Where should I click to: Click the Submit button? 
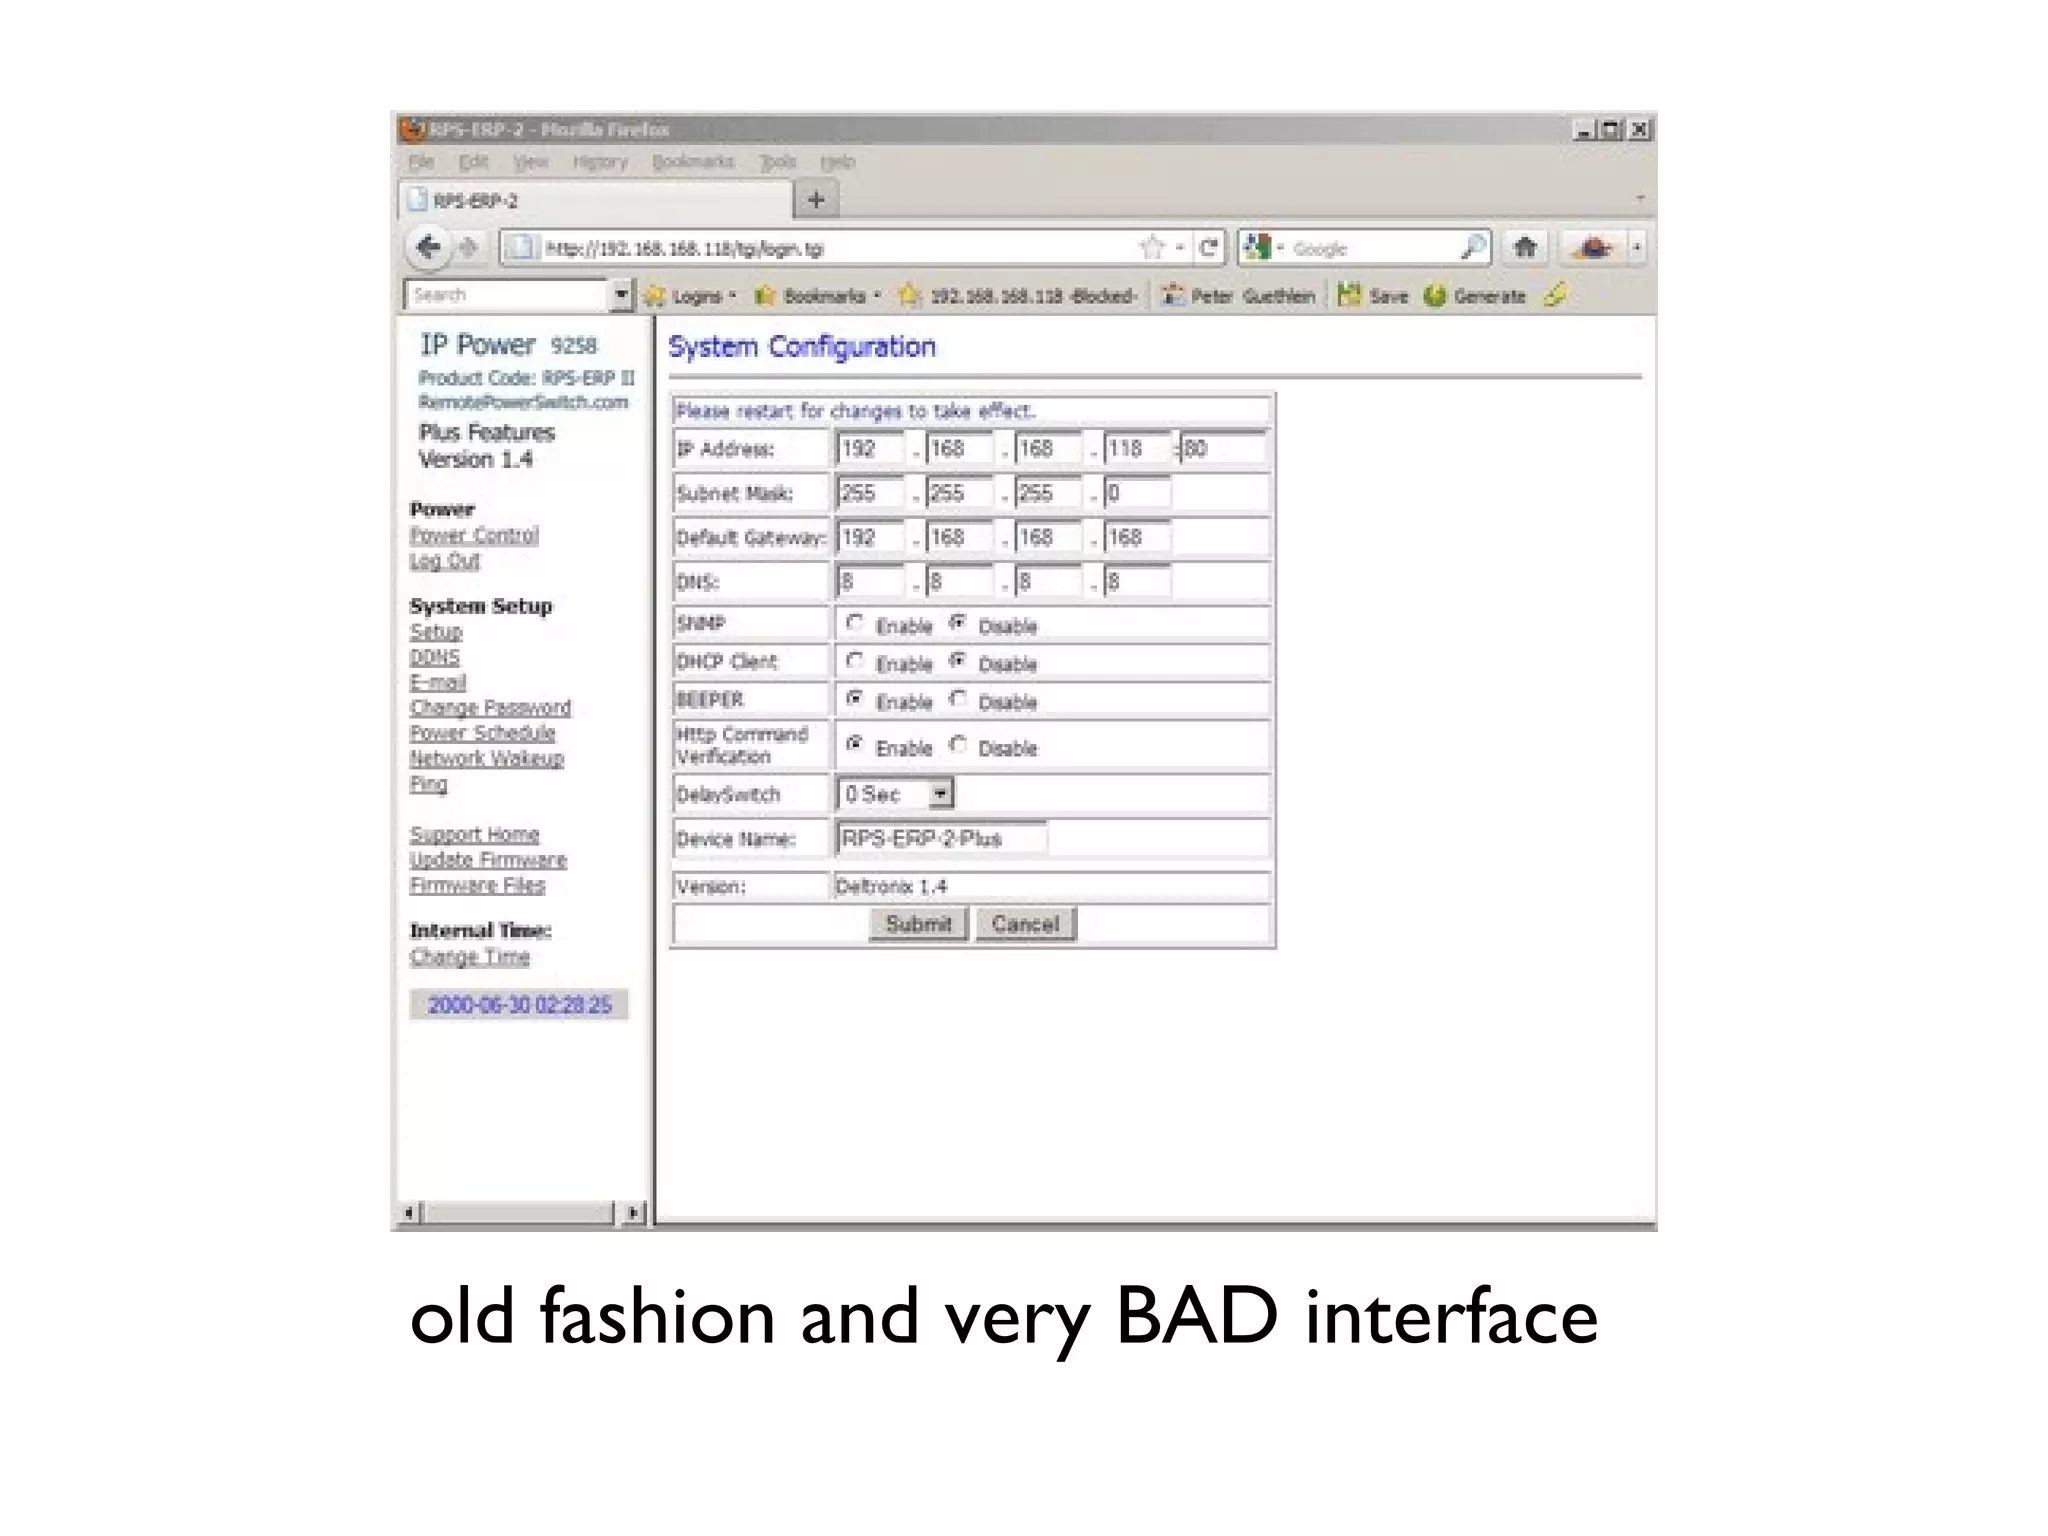pyautogui.click(x=919, y=924)
